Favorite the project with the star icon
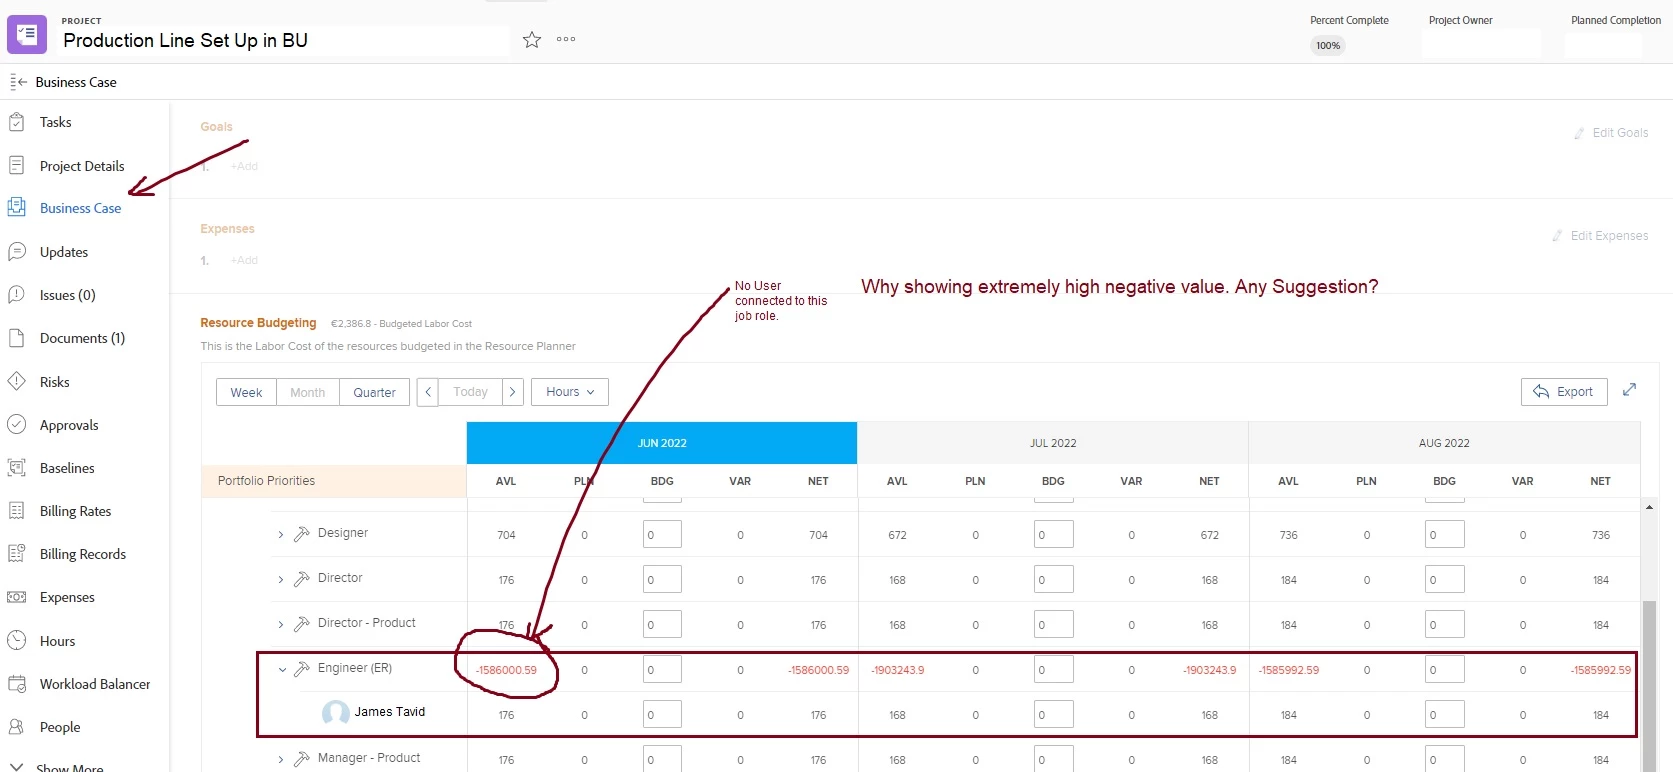Viewport: 1673px width, 772px height. coord(532,40)
